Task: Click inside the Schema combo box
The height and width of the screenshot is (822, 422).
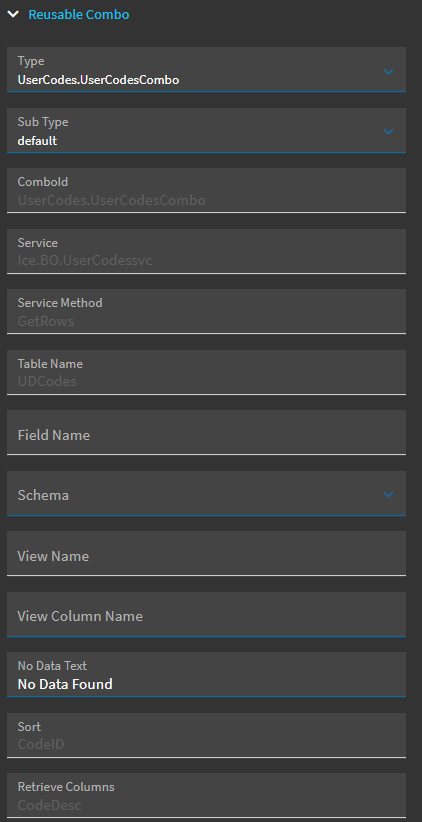Action: 206,493
